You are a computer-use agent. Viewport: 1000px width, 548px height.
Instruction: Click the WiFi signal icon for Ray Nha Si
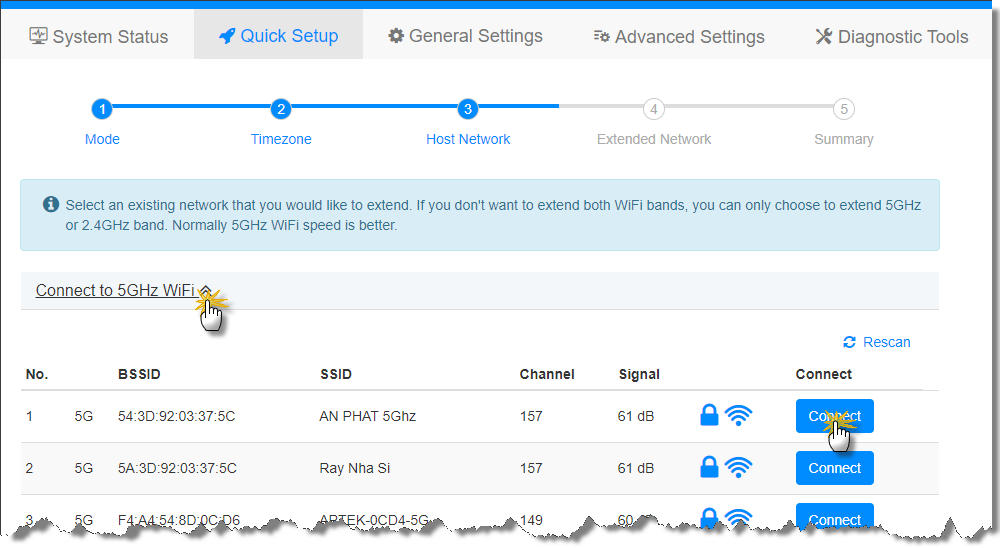click(738, 467)
